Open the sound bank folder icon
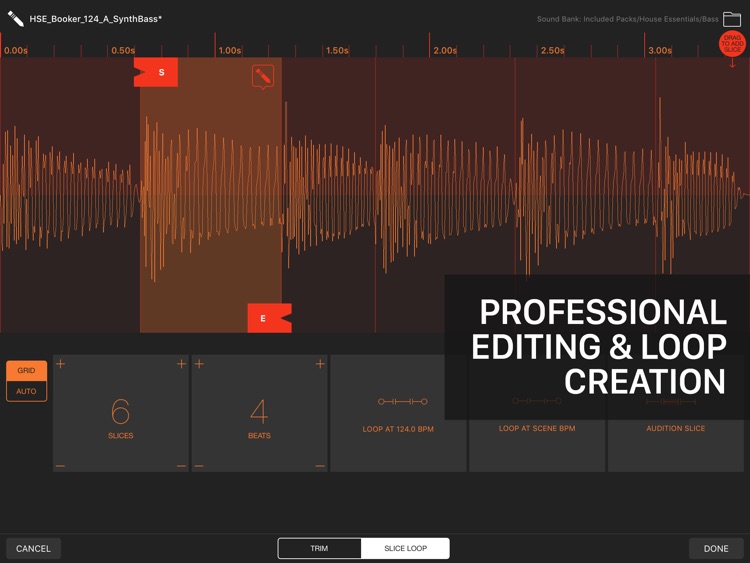Image resolution: width=750 pixels, height=563 pixels. click(x=732, y=19)
